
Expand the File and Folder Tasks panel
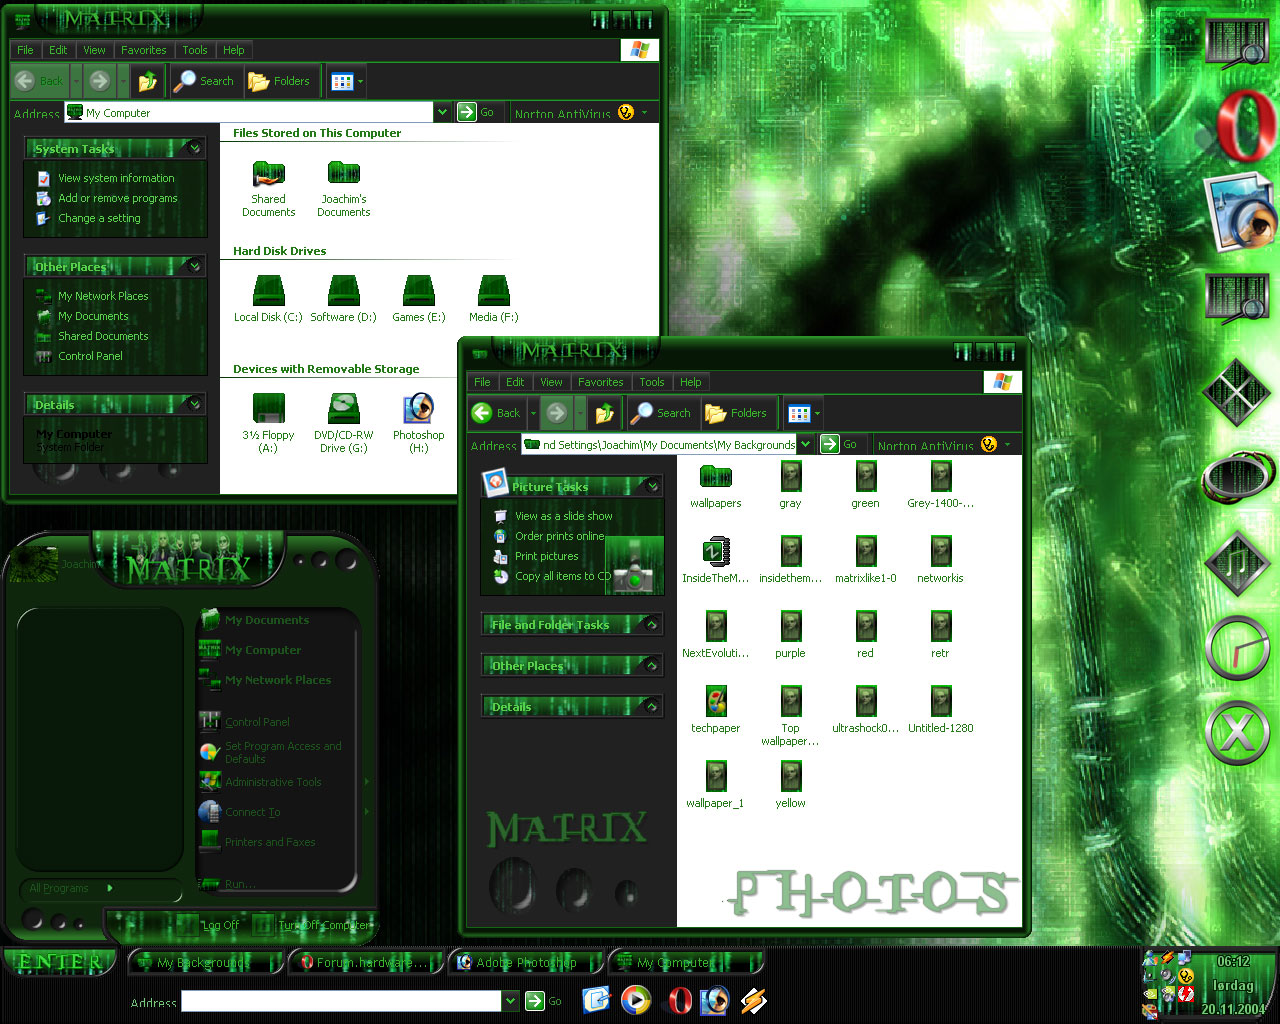coord(653,624)
